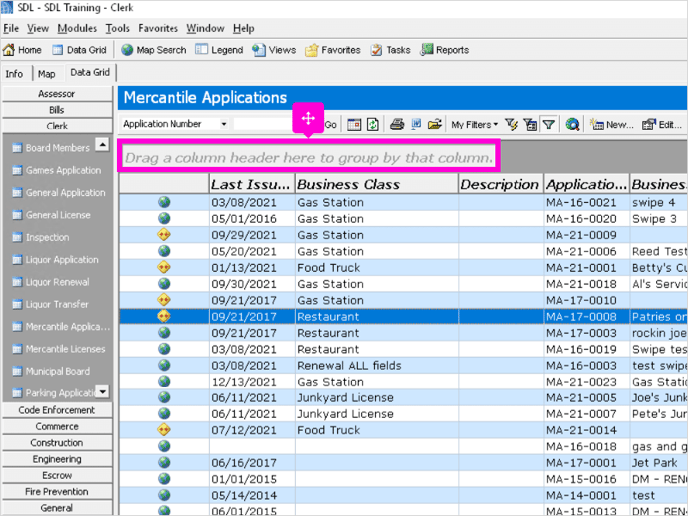Click the Word export icon

[x=416, y=125]
